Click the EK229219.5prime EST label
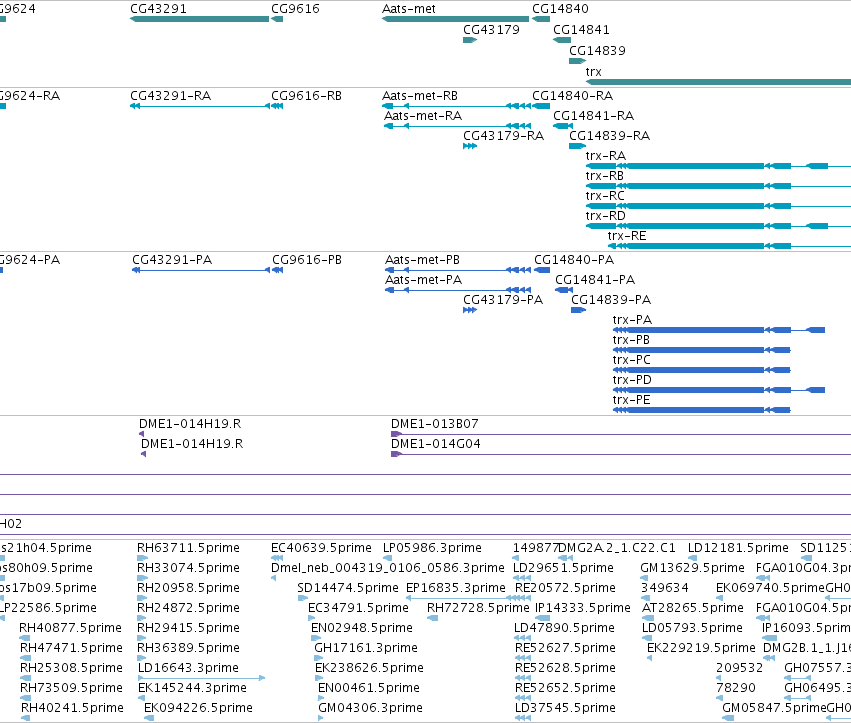 click(x=701, y=648)
